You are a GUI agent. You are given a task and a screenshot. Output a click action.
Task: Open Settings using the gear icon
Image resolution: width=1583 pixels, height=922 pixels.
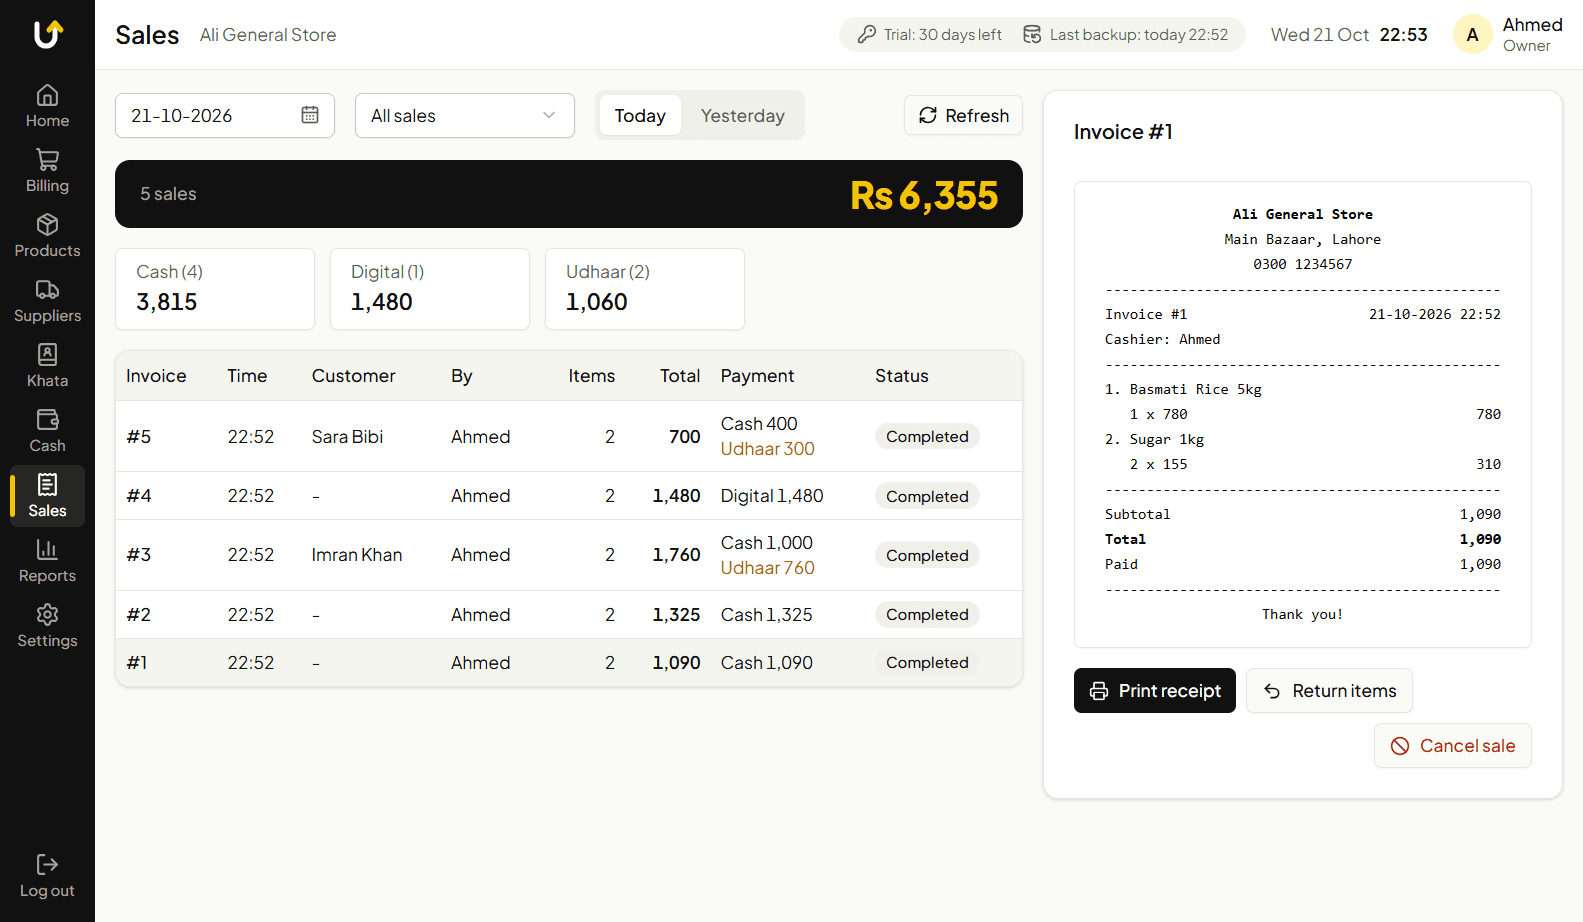47,626
